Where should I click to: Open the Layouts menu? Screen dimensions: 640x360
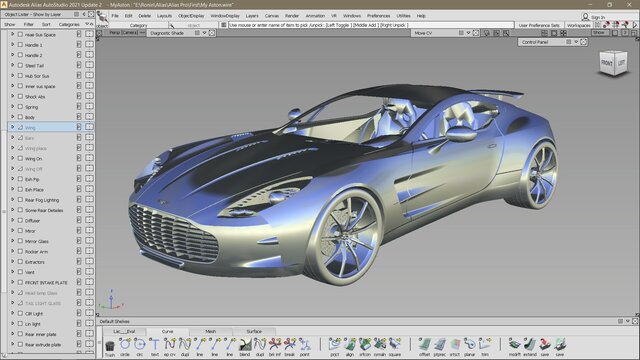coord(164,16)
